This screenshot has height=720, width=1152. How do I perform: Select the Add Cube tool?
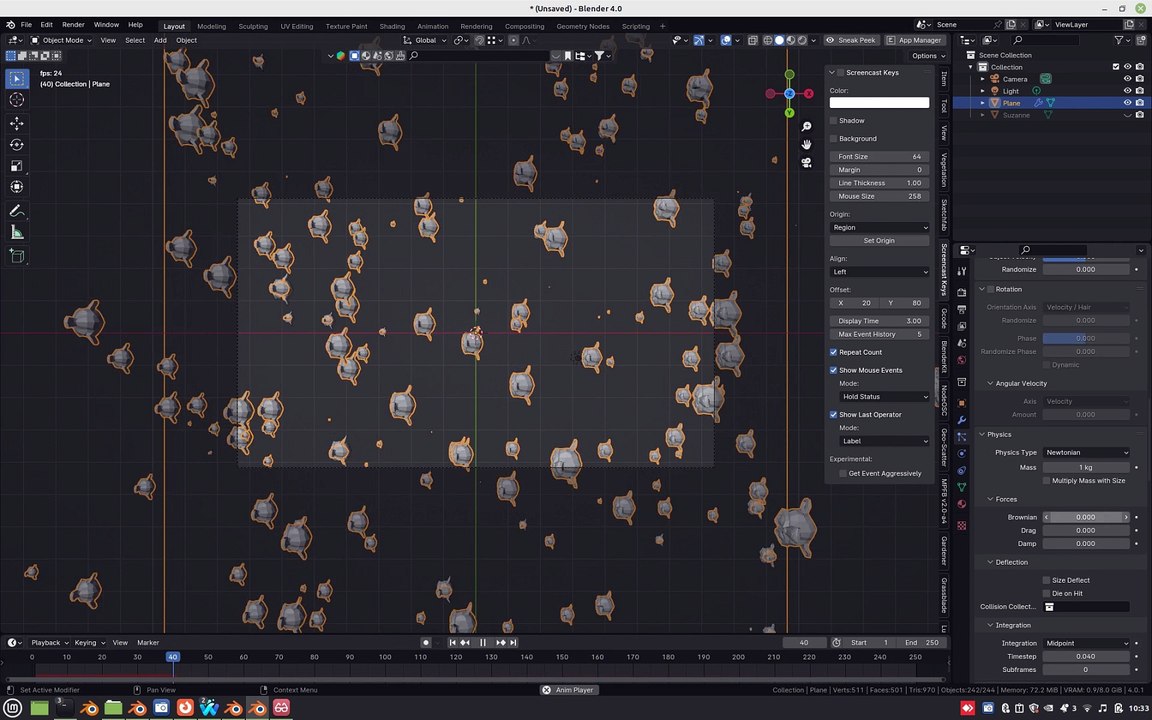[x=17, y=256]
